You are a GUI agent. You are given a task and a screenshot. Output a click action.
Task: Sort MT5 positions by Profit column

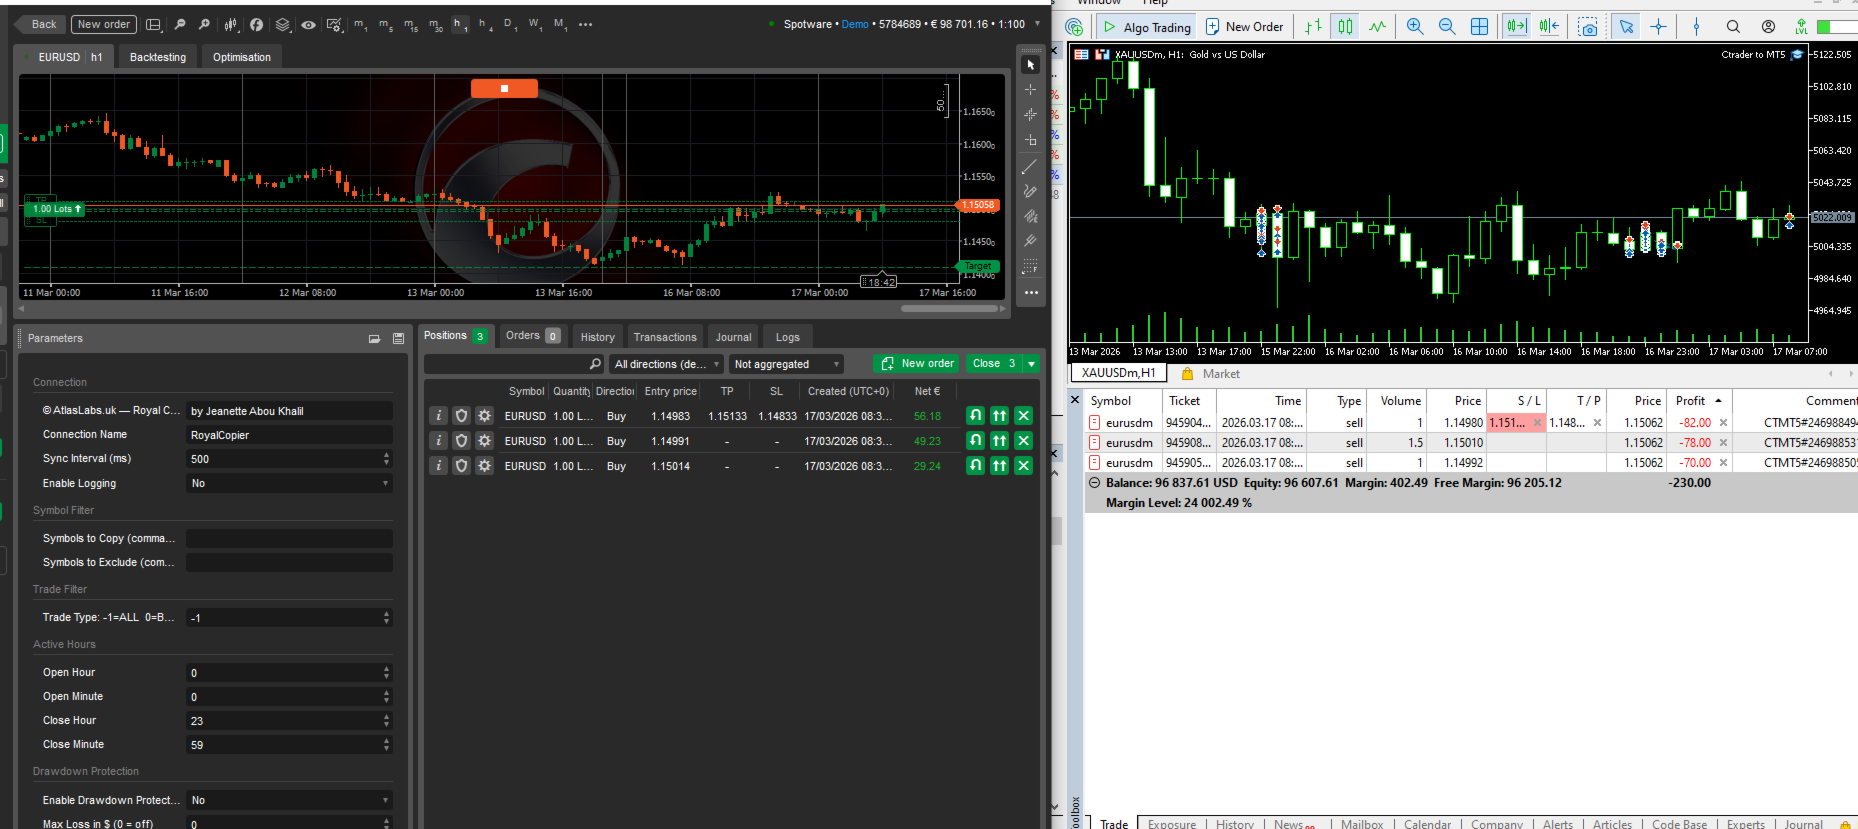[x=1699, y=401]
